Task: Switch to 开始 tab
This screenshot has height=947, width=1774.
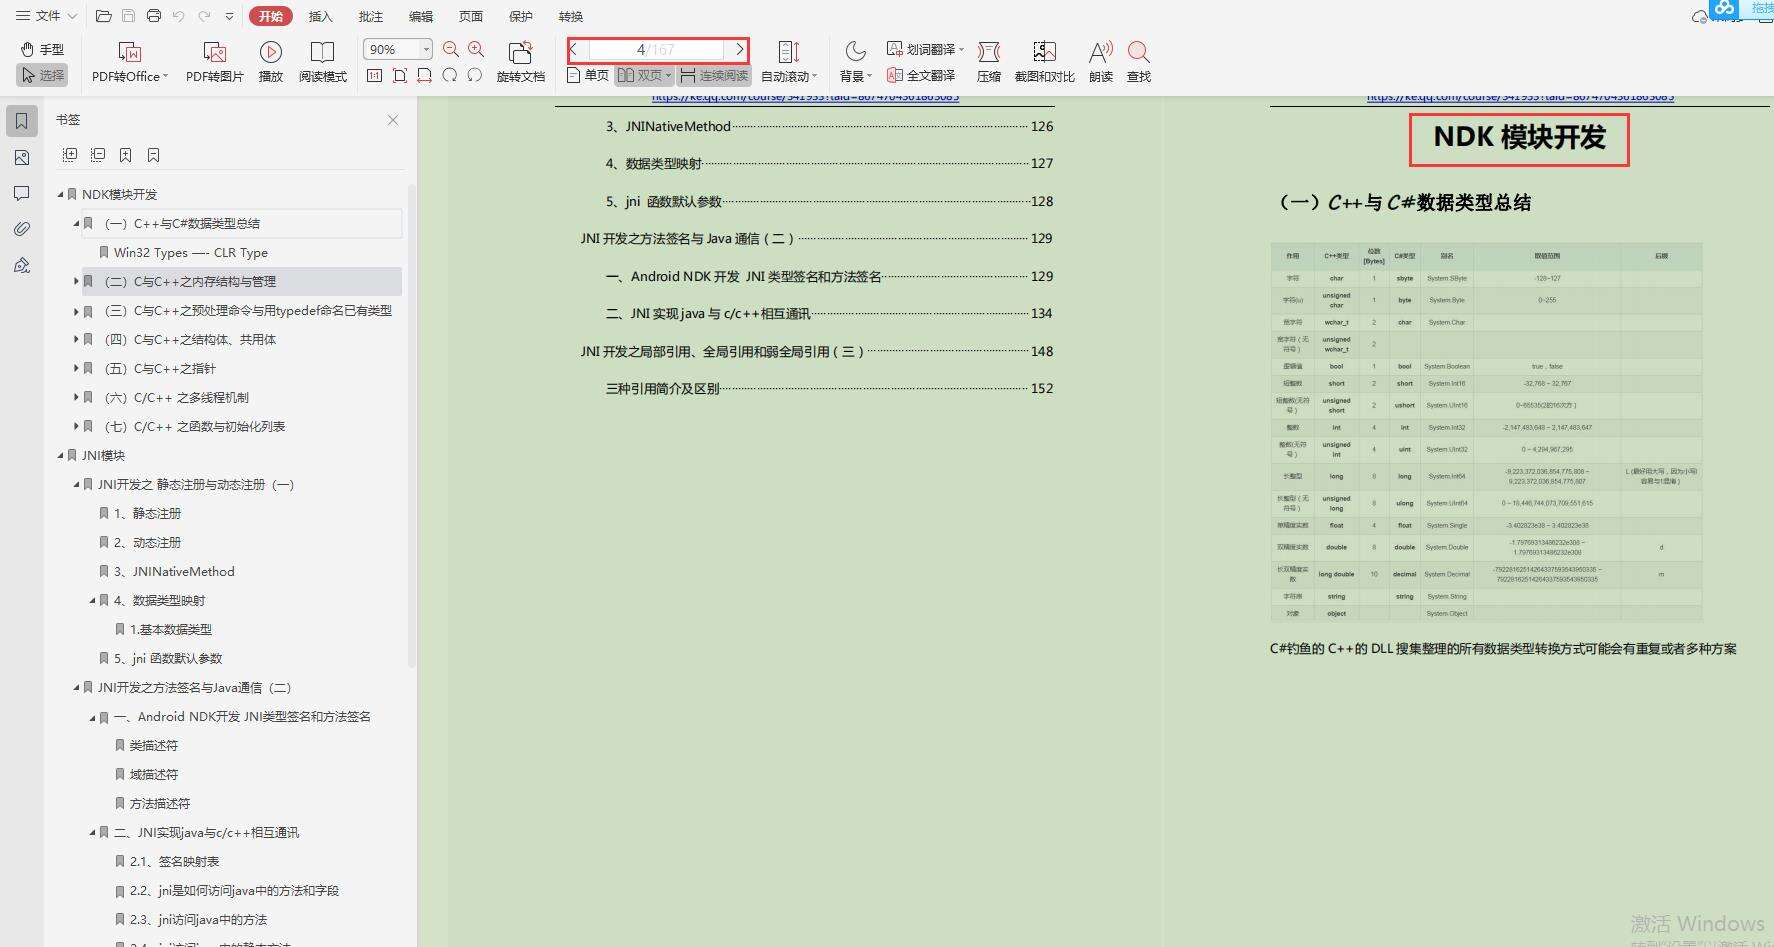Action: pyautogui.click(x=271, y=16)
